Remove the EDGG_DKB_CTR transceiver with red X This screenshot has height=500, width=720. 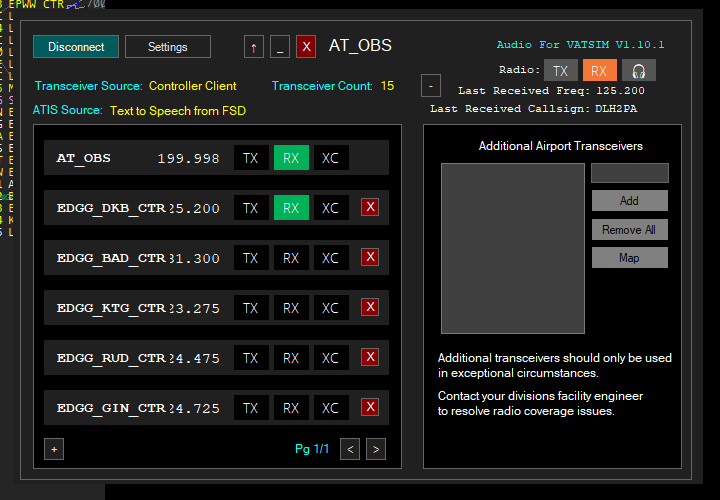[370, 207]
